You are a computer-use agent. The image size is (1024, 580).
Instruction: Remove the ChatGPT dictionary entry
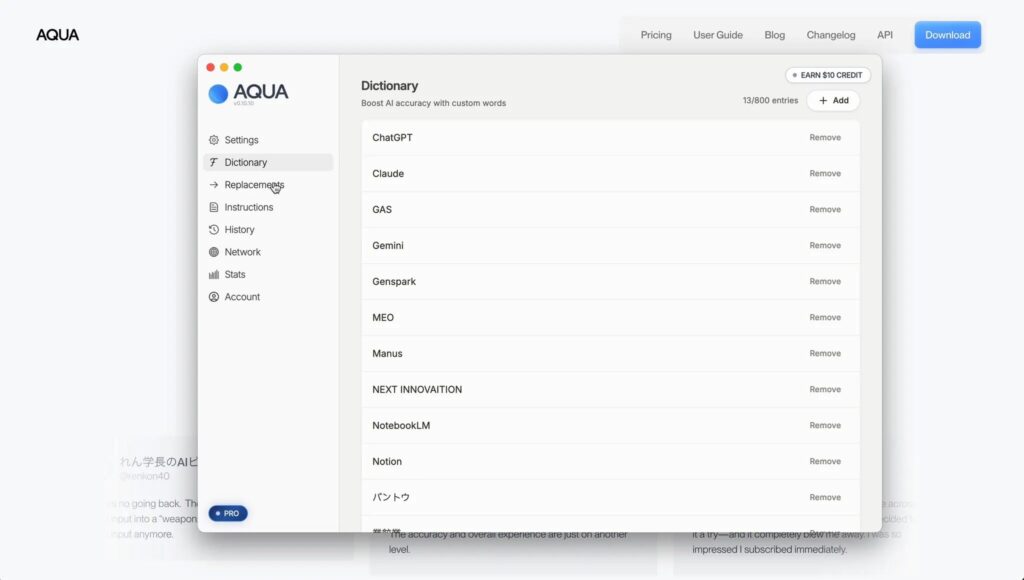pos(825,138)
